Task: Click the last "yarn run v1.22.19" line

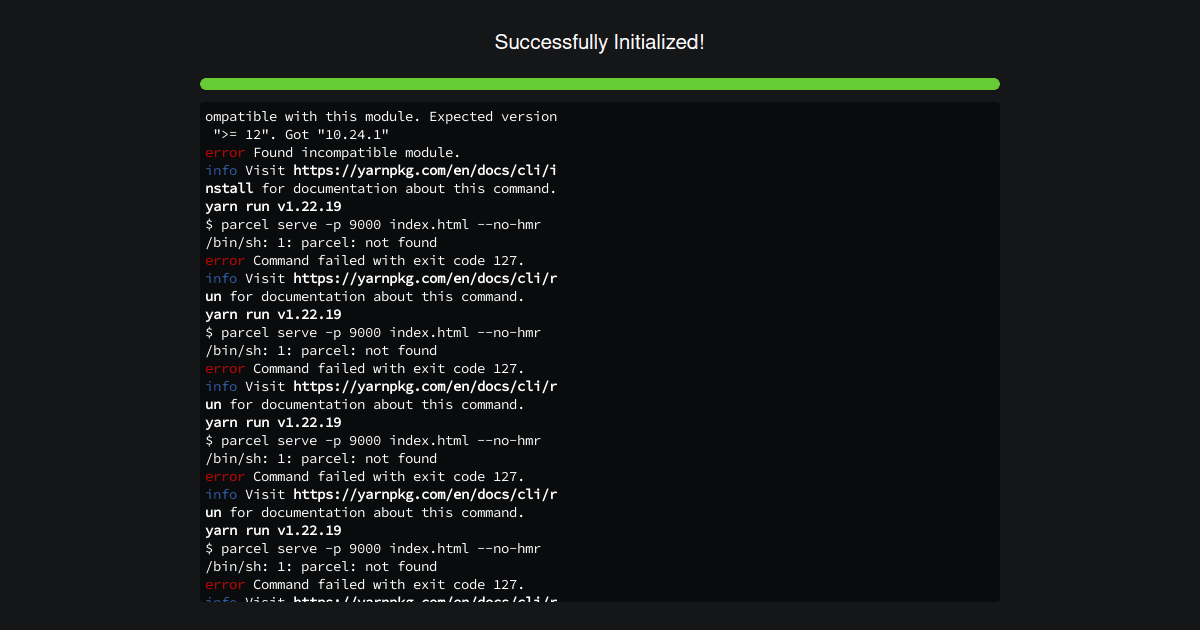Action: point(273,530)
